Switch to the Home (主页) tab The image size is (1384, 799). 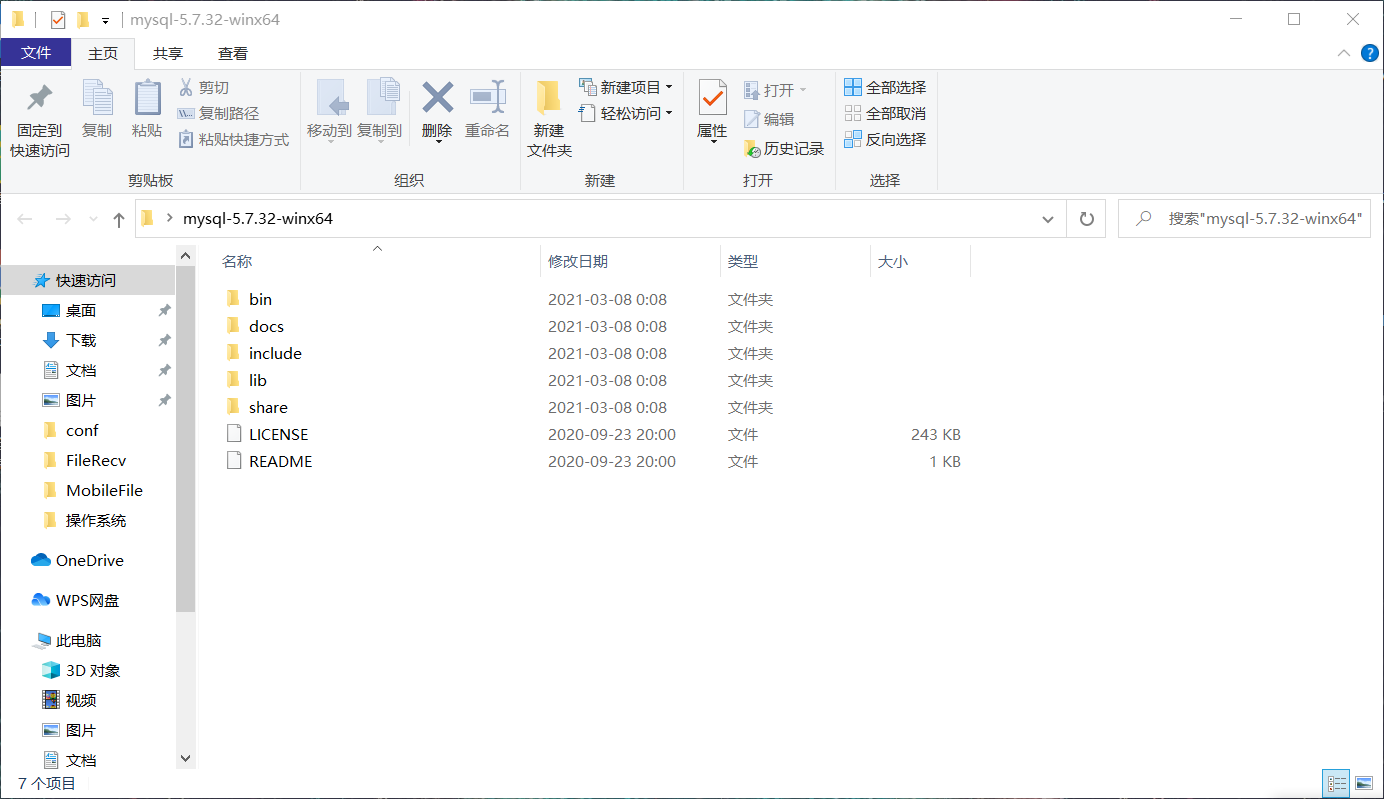[103, 54]
